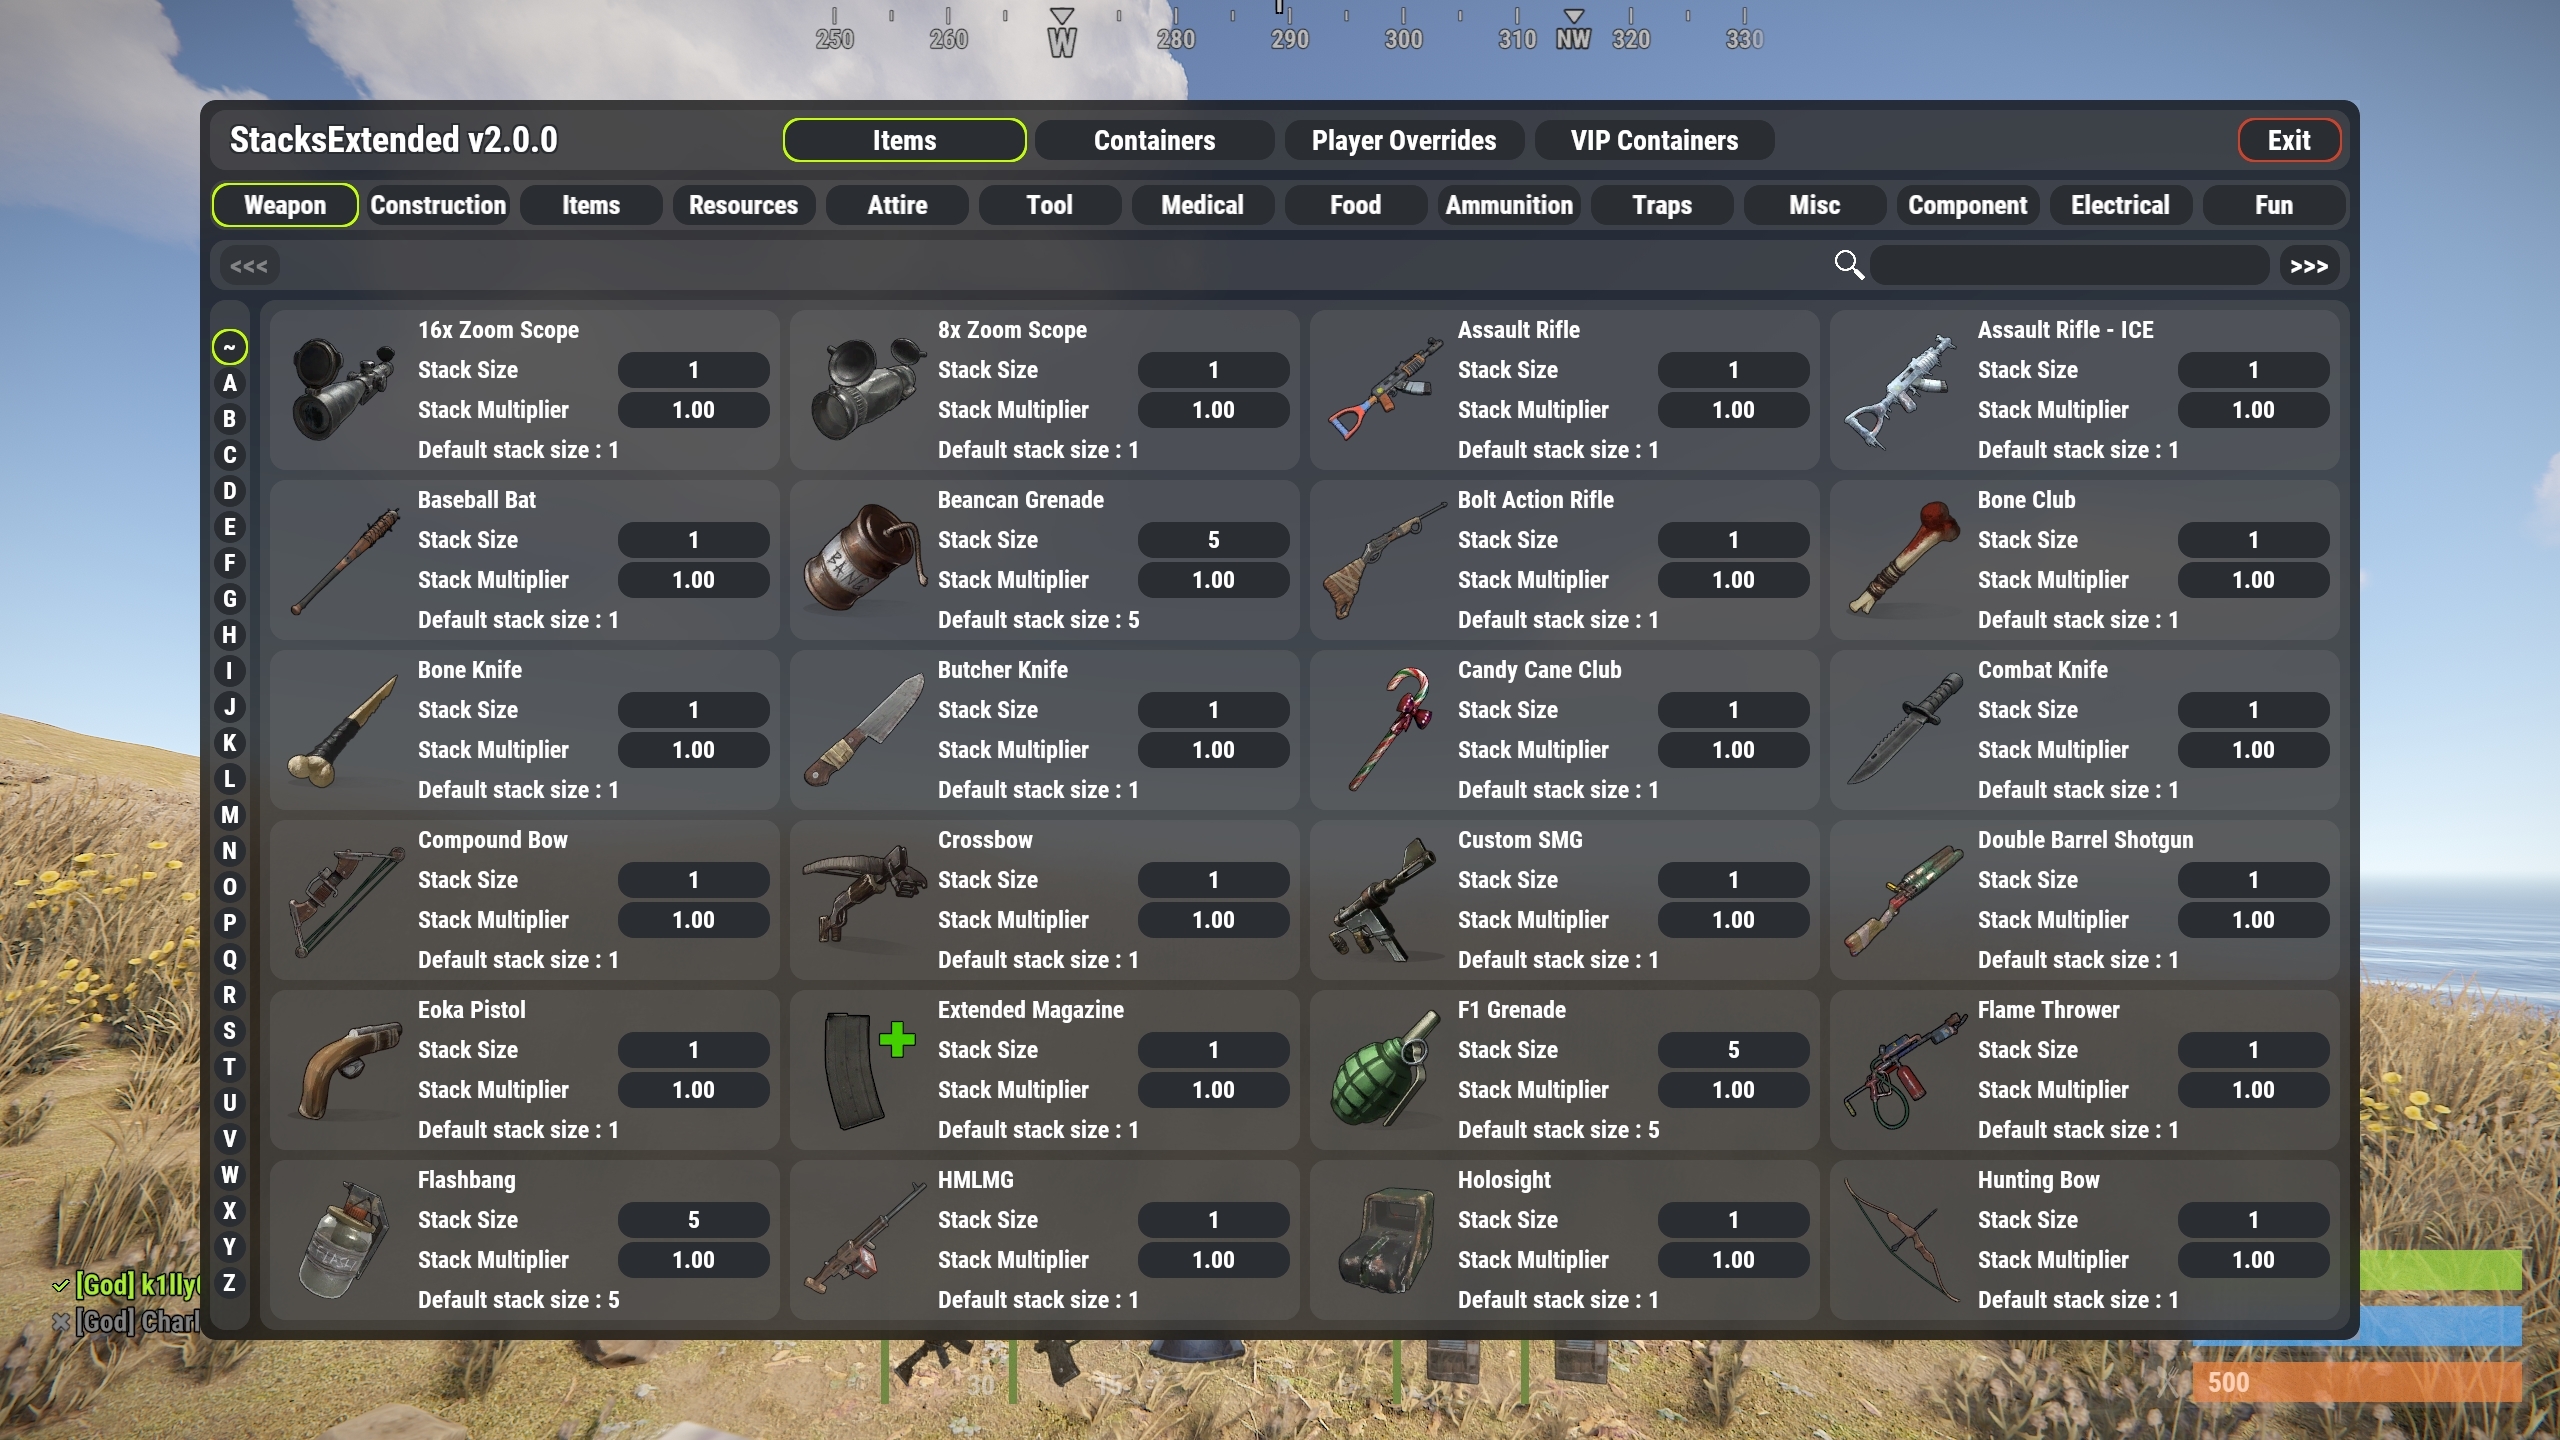Click the Assault Rifle item icon
2560x1440 pixels.
(1384, 390)
